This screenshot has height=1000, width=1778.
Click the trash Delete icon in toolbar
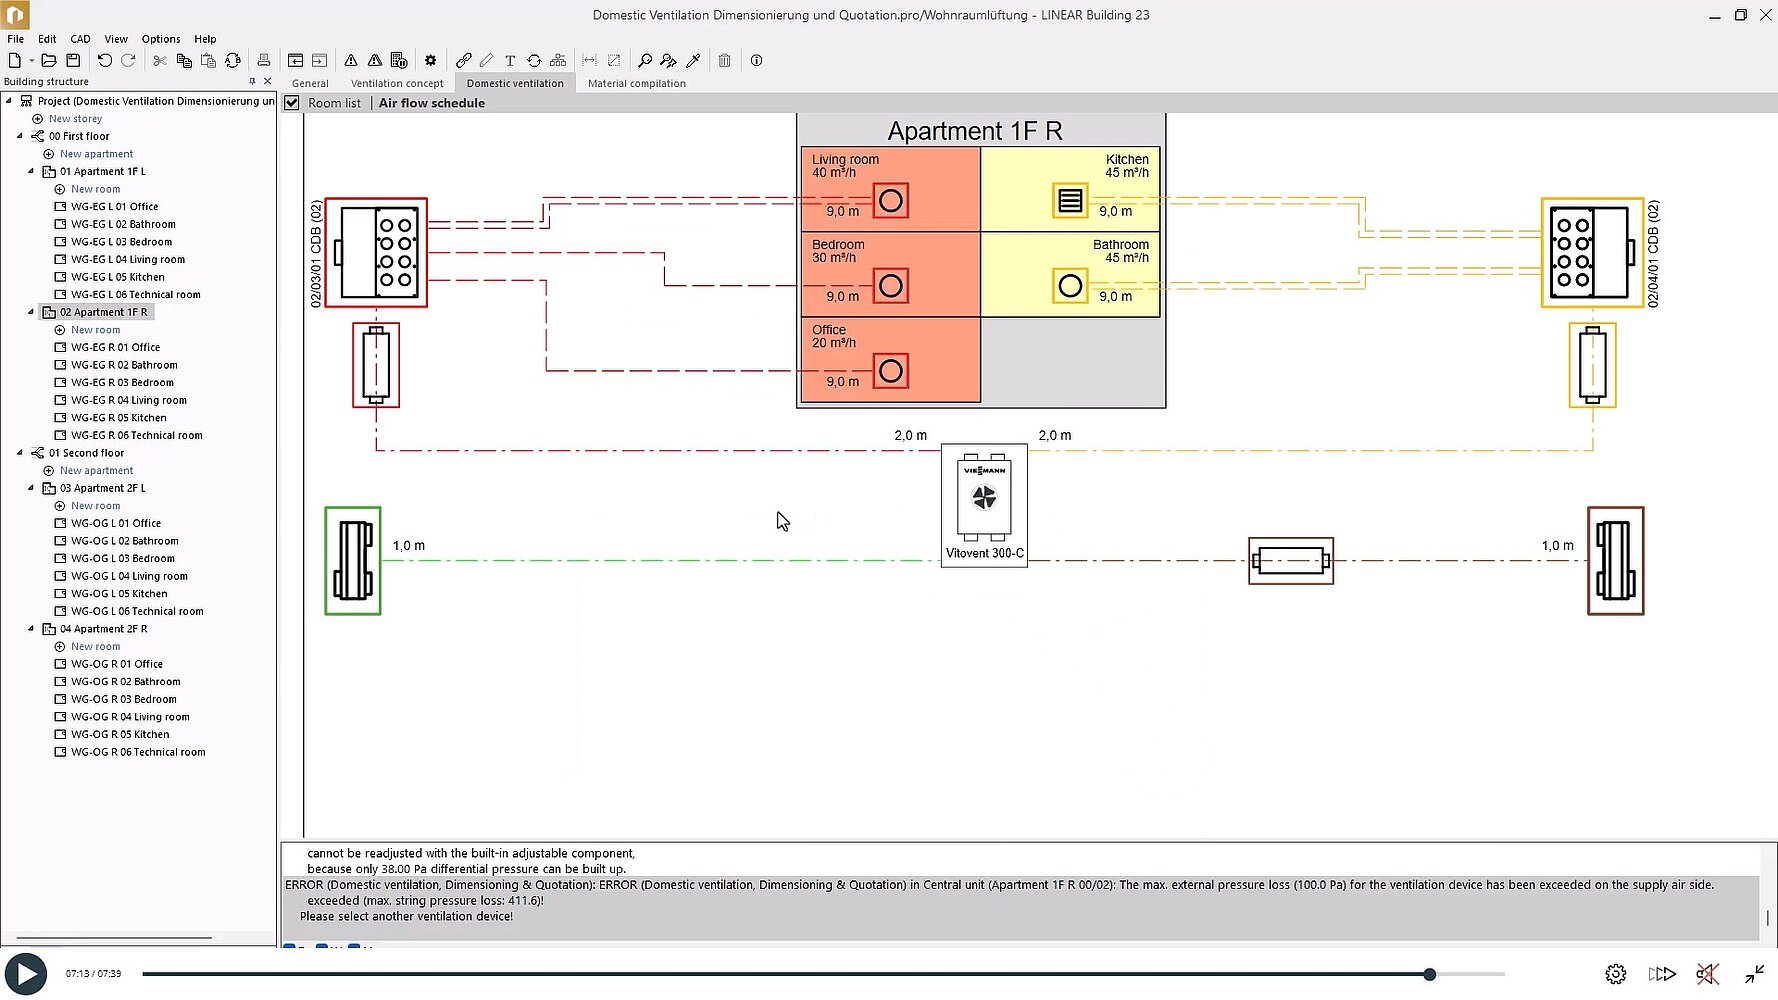(724, 61)
